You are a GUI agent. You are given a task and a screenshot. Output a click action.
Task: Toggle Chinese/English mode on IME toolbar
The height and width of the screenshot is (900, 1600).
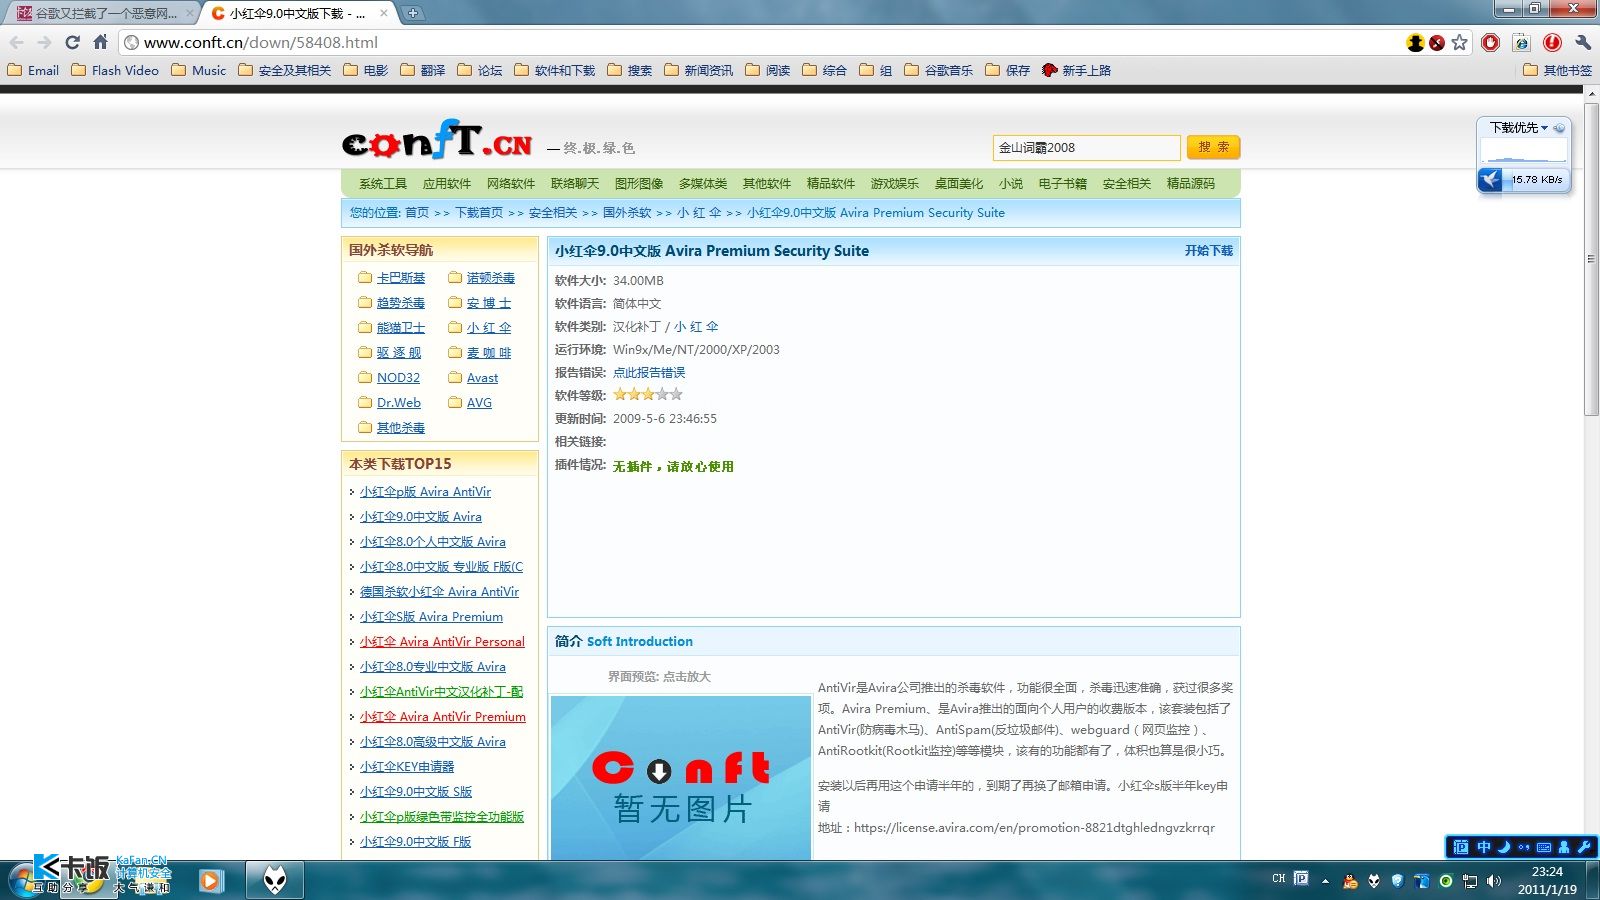[x=1484, y=847]
